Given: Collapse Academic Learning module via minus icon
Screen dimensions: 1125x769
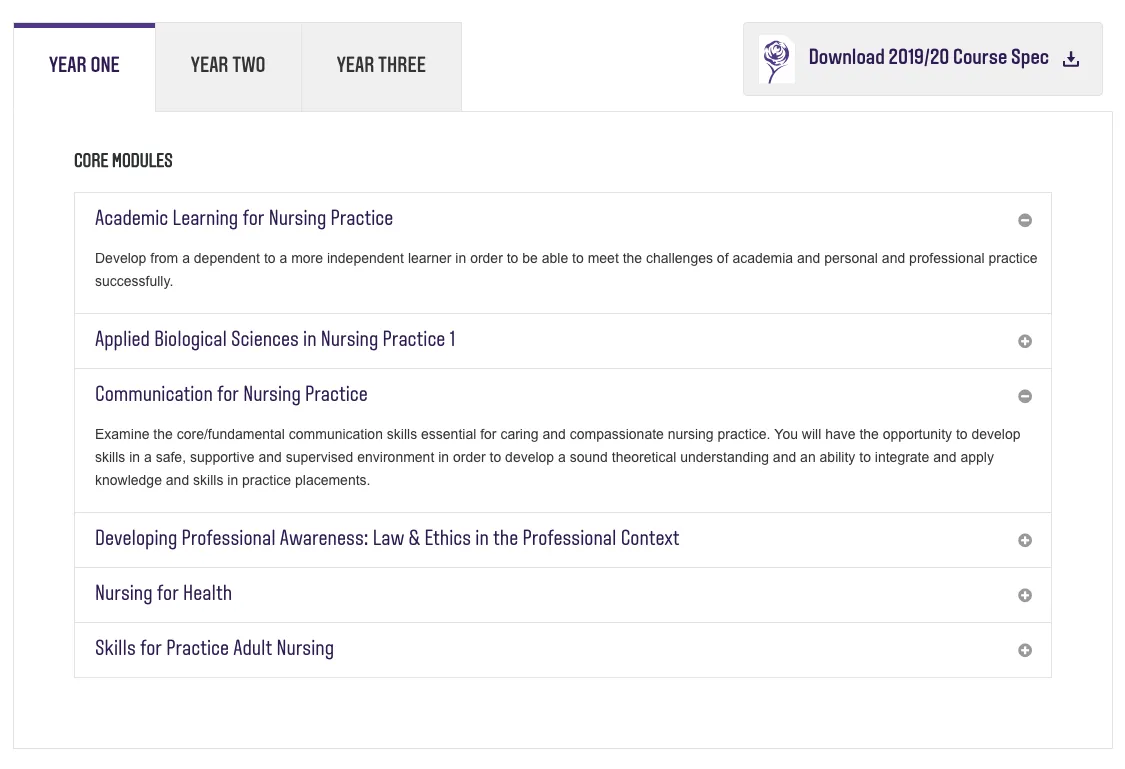Looking at the screenshot, I should coord(1025,220).
